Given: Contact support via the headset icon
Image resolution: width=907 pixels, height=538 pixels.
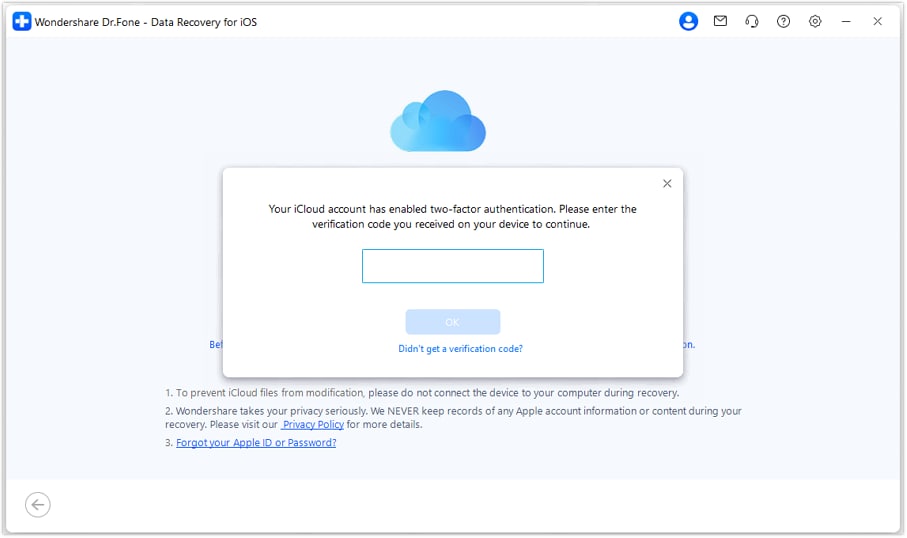Looking at the screenshot, I should 751,21.
